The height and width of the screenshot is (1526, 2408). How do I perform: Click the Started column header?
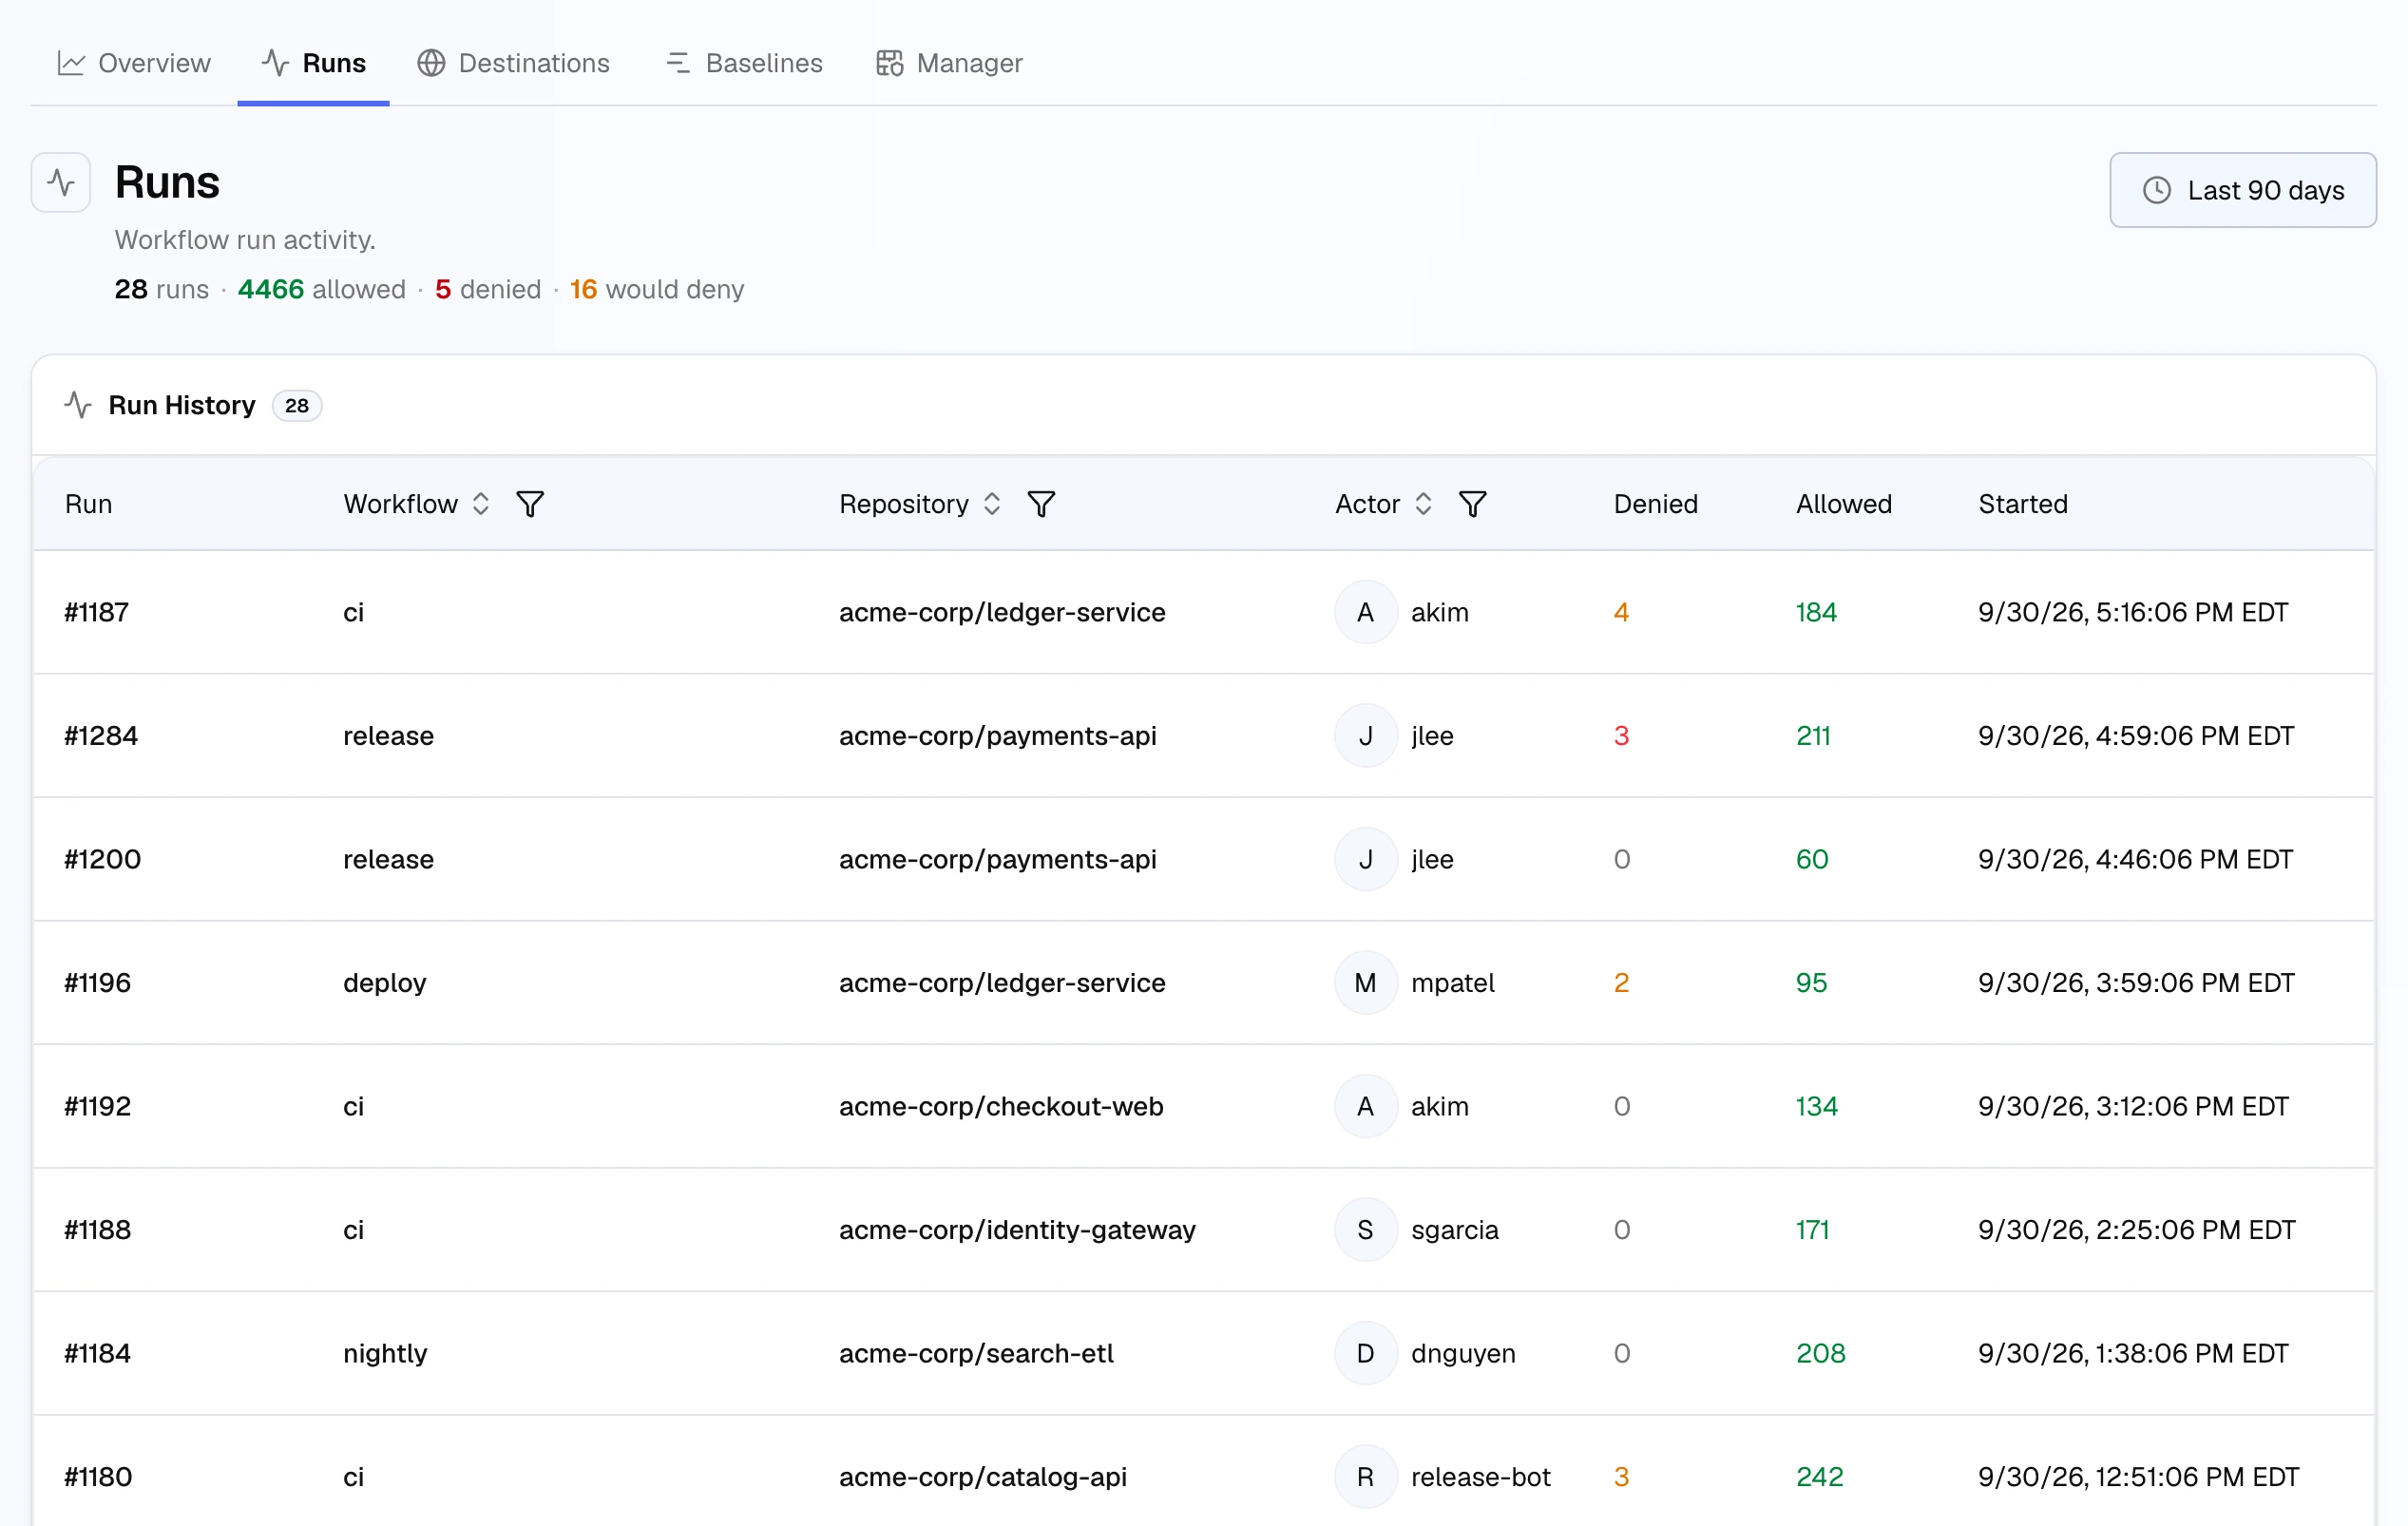(2023, 504)
